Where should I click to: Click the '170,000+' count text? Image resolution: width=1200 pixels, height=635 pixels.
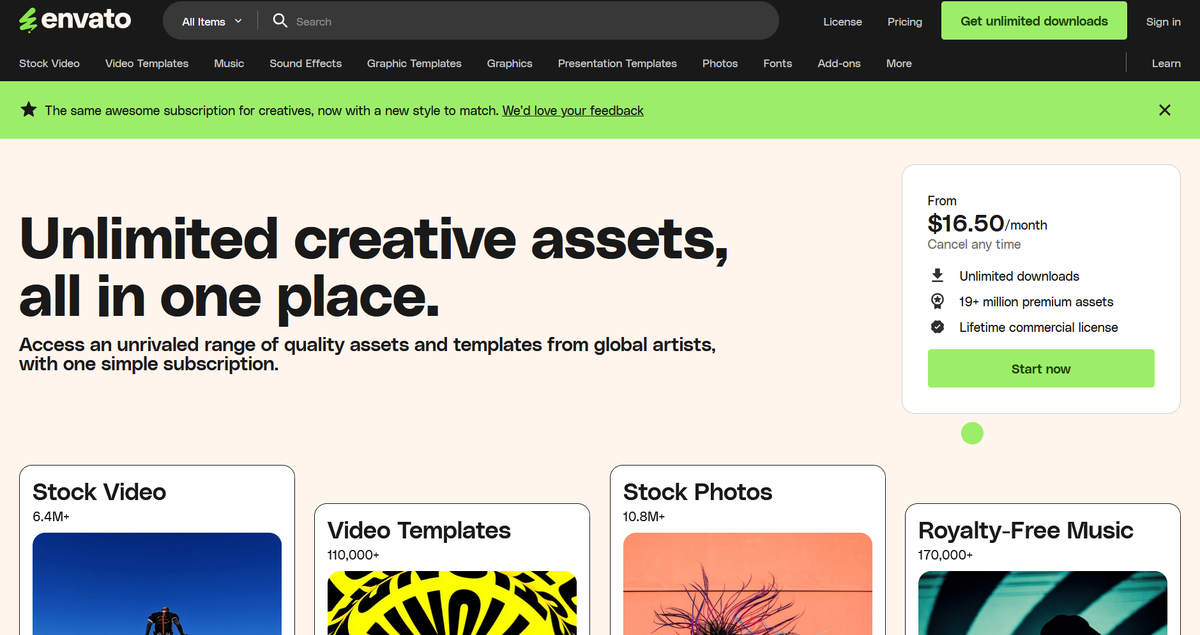tap(945, 554)
